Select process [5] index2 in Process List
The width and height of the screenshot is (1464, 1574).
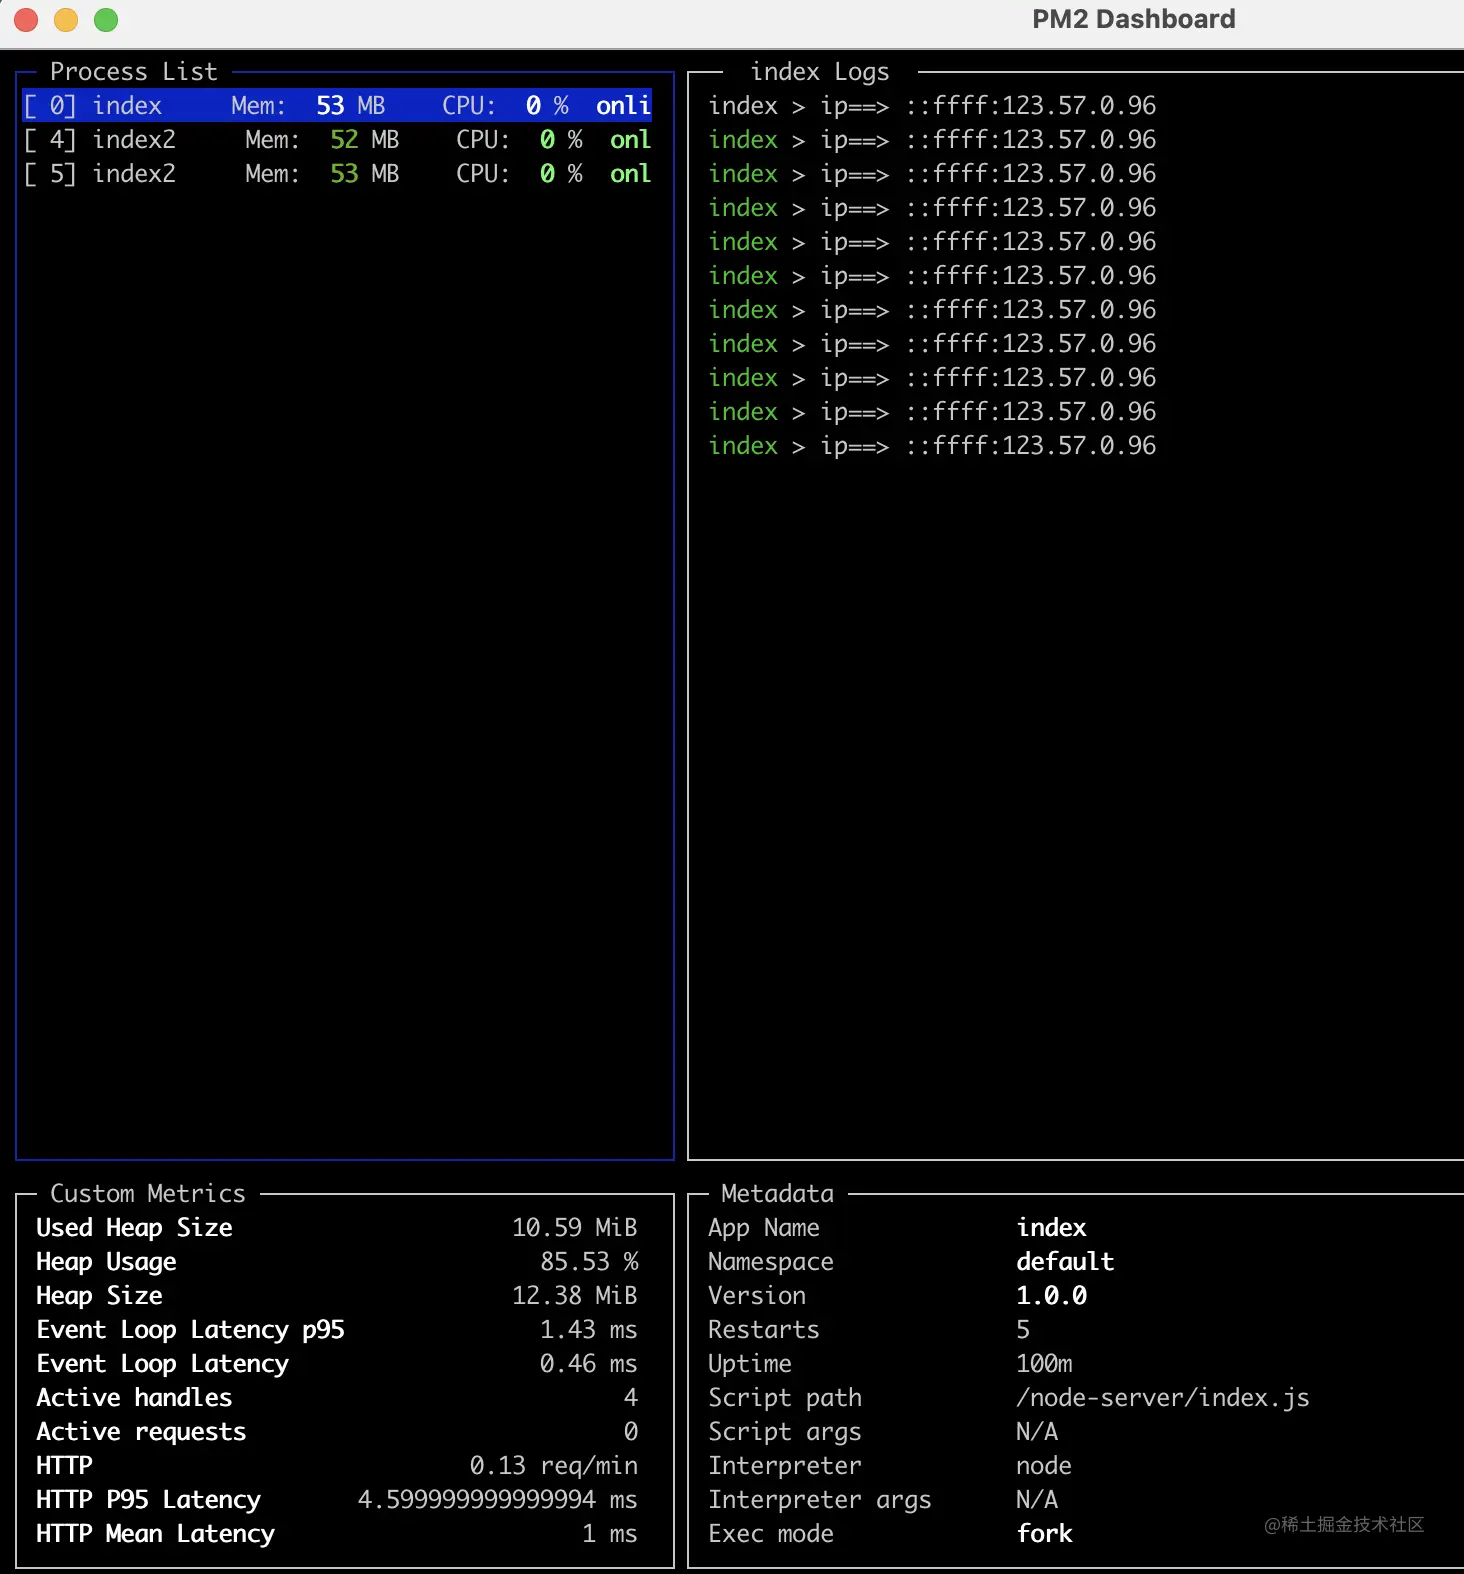(337, 174)
